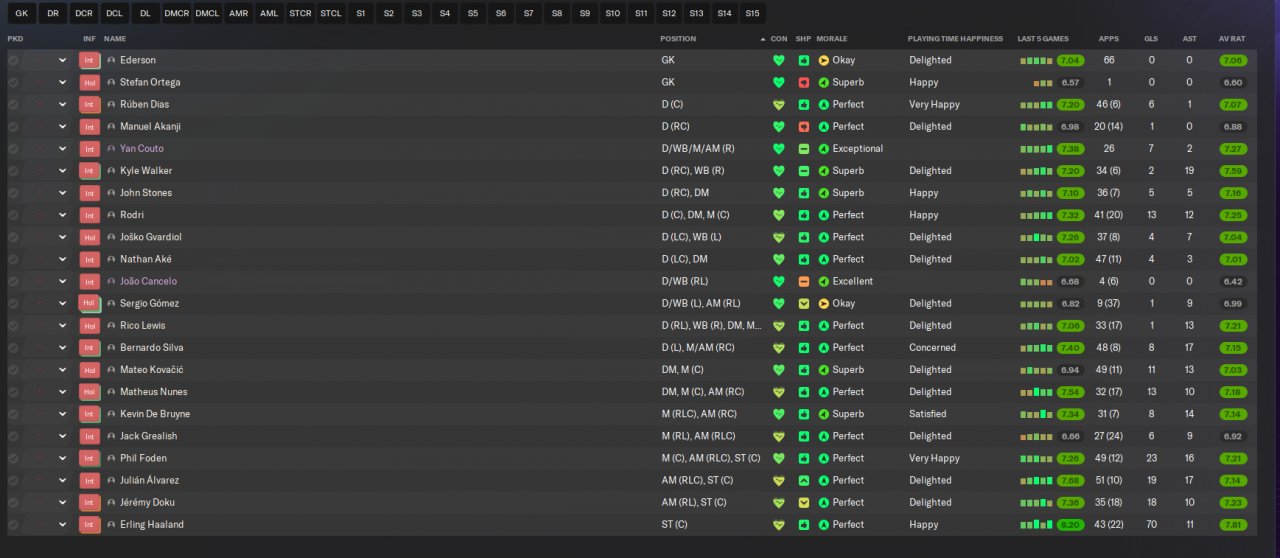Toggle picked checkmark for Kevin De Bruyne
This screenshot has width=1280, height=558.
13,414
